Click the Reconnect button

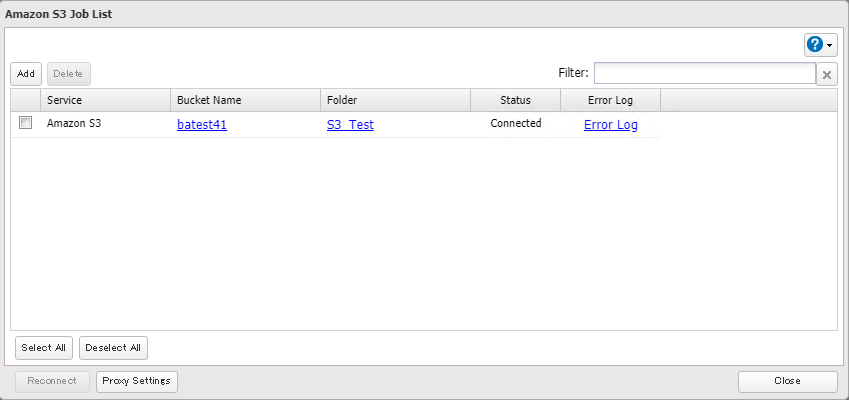52,381
